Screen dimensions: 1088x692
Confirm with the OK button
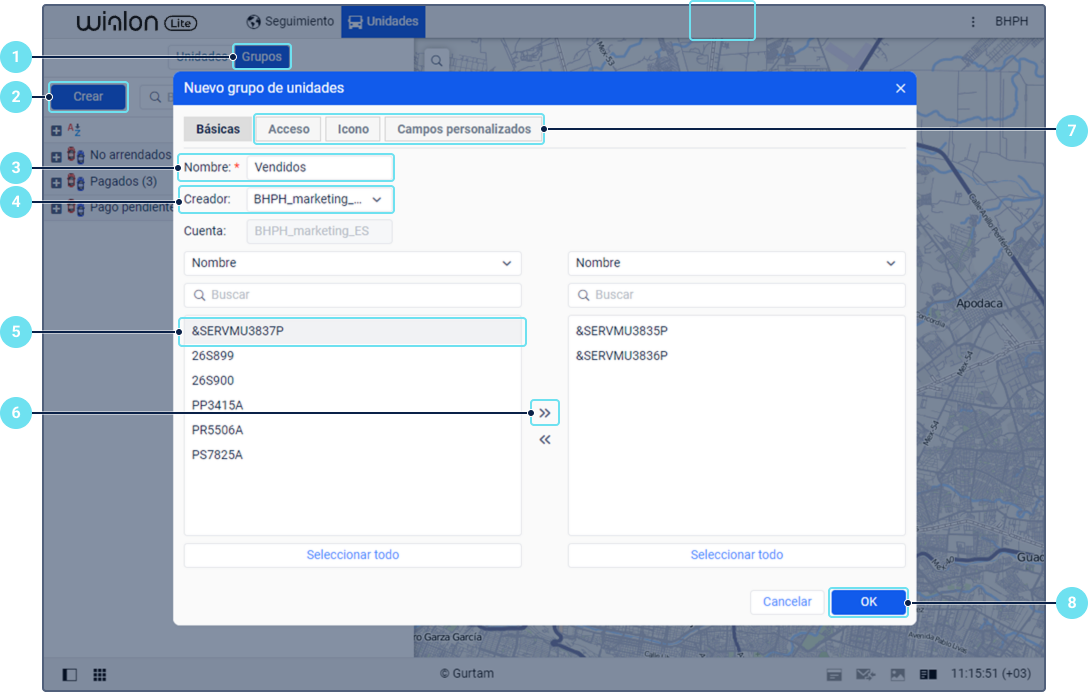coord(869,602)
